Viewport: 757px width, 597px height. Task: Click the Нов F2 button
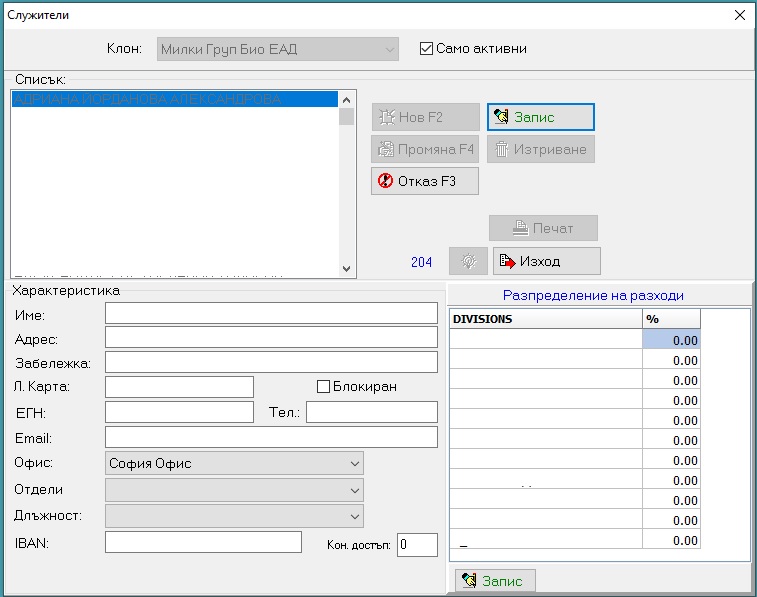tap(425, 117)
